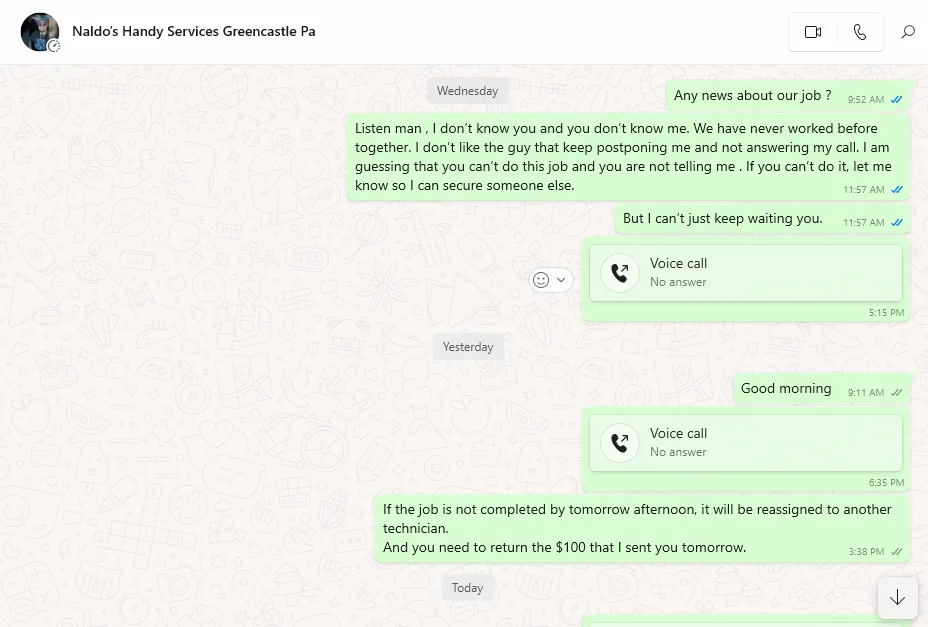Open the in-chat search magnifier
The width and height of the screenshot is (928, 627).
point(907,31)
